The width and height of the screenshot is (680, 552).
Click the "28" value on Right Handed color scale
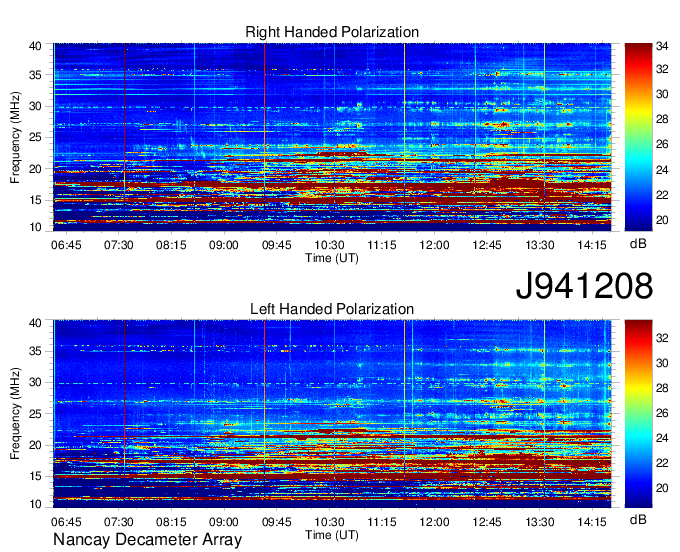pos(662,119)
